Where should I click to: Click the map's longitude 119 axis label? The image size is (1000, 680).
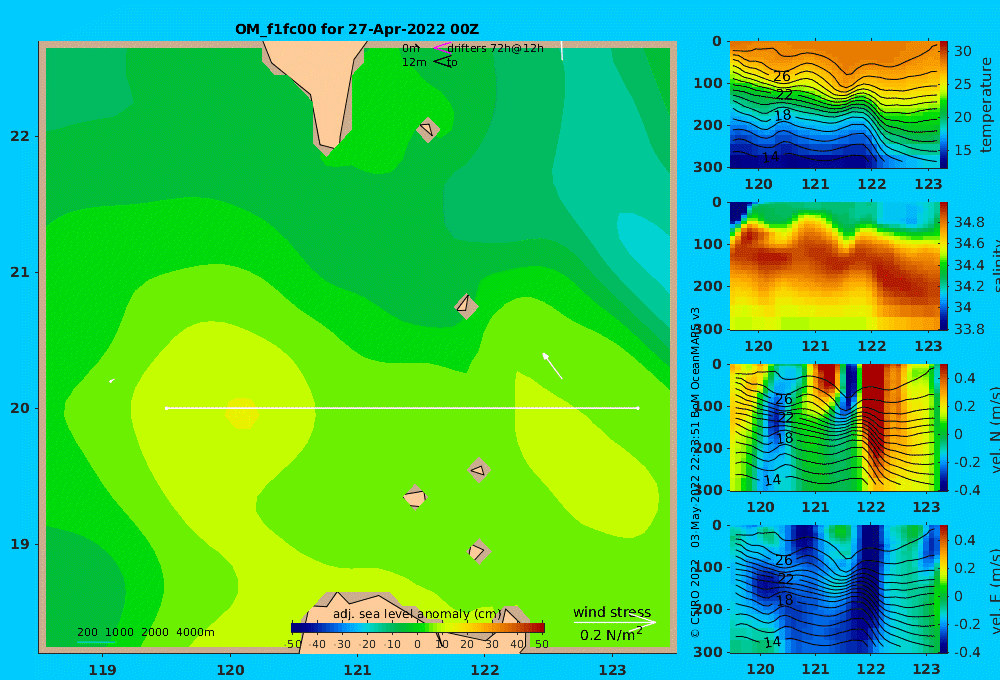103,670
